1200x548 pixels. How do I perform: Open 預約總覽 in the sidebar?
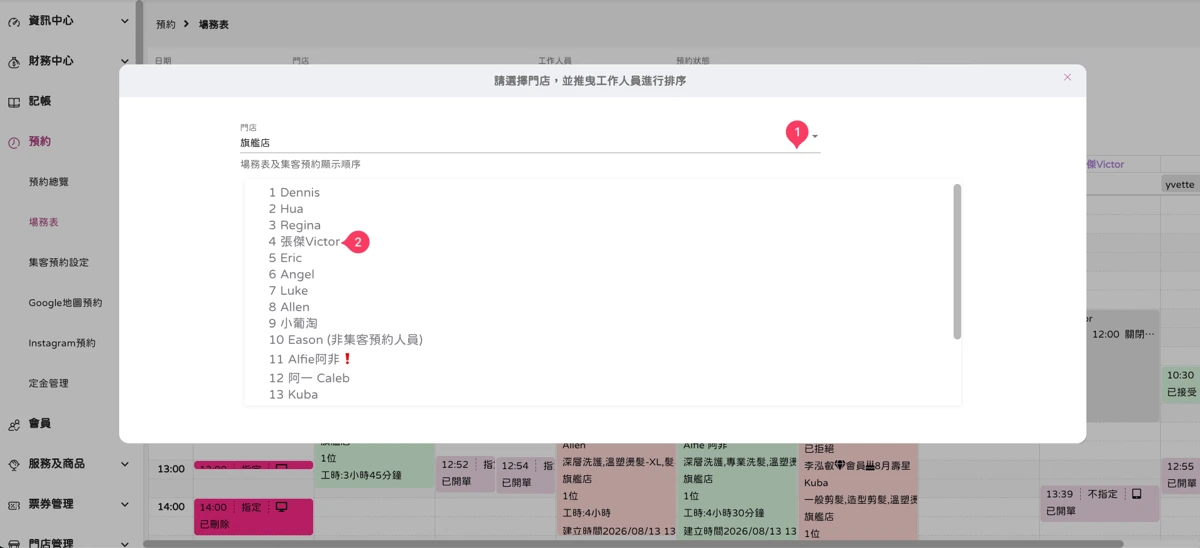pyautogui.click(x=49, y=182)
